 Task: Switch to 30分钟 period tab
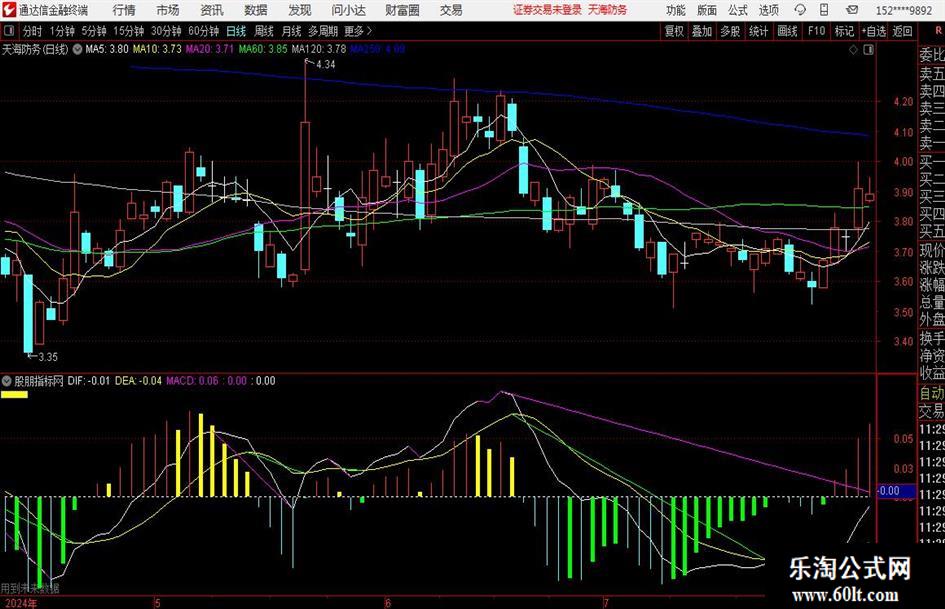point(166,31)
